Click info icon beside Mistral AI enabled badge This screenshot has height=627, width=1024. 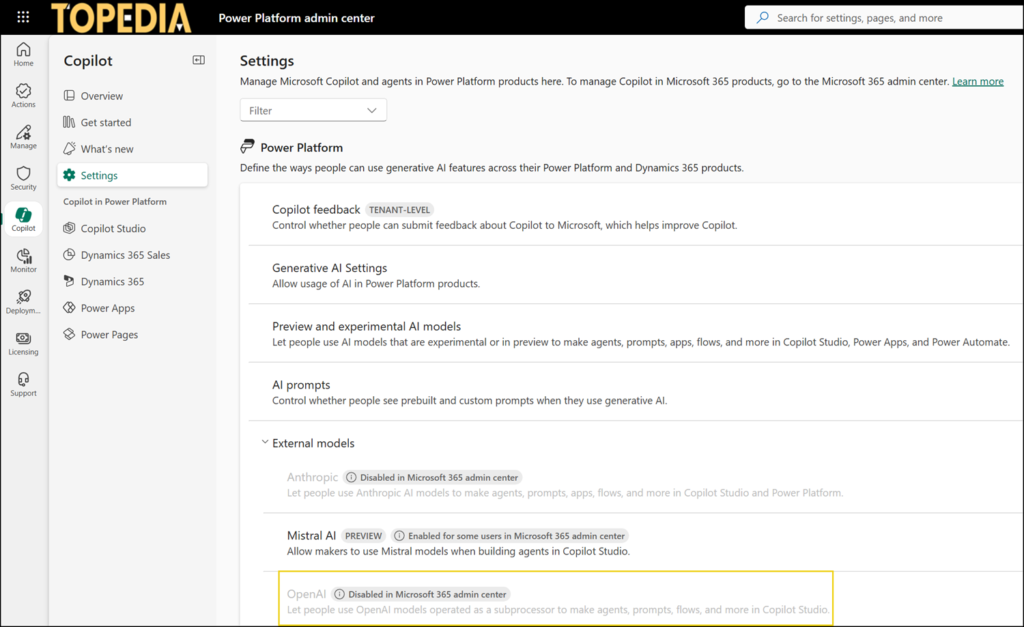(x=399, y=536)
